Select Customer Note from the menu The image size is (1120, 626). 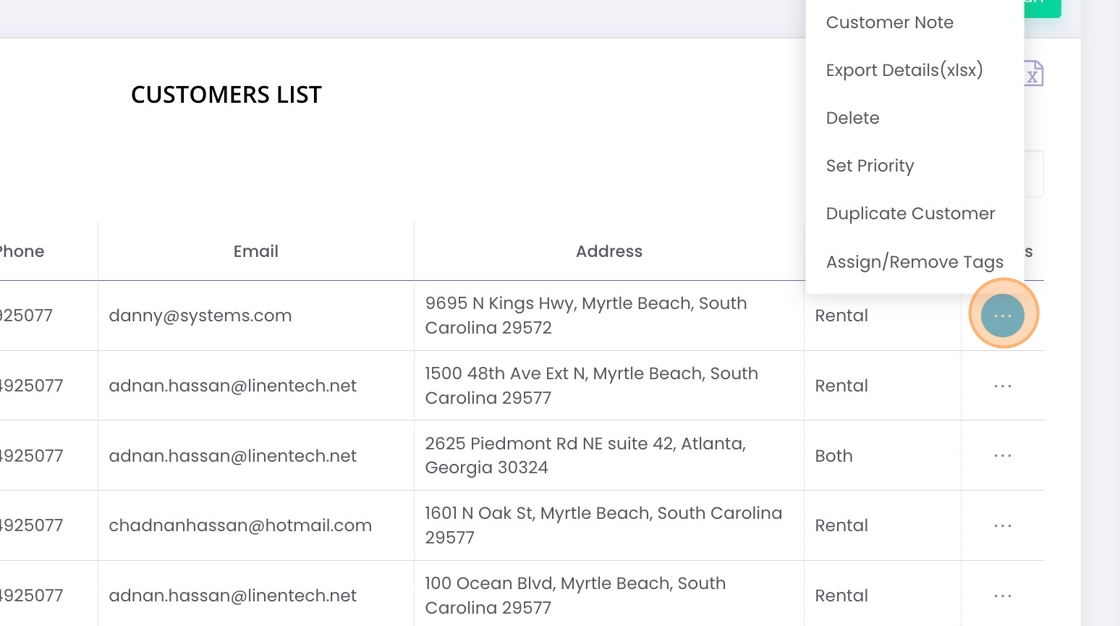coord(889,22)
